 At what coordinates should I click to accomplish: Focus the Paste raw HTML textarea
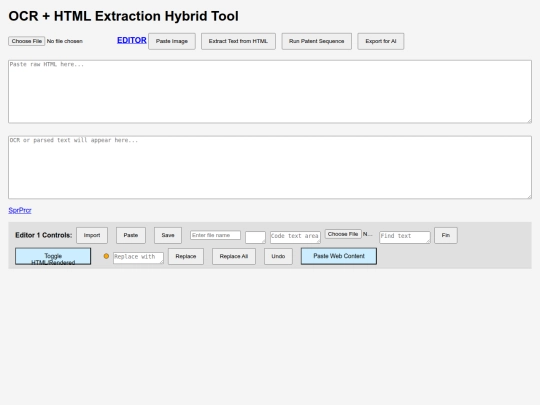270,92
